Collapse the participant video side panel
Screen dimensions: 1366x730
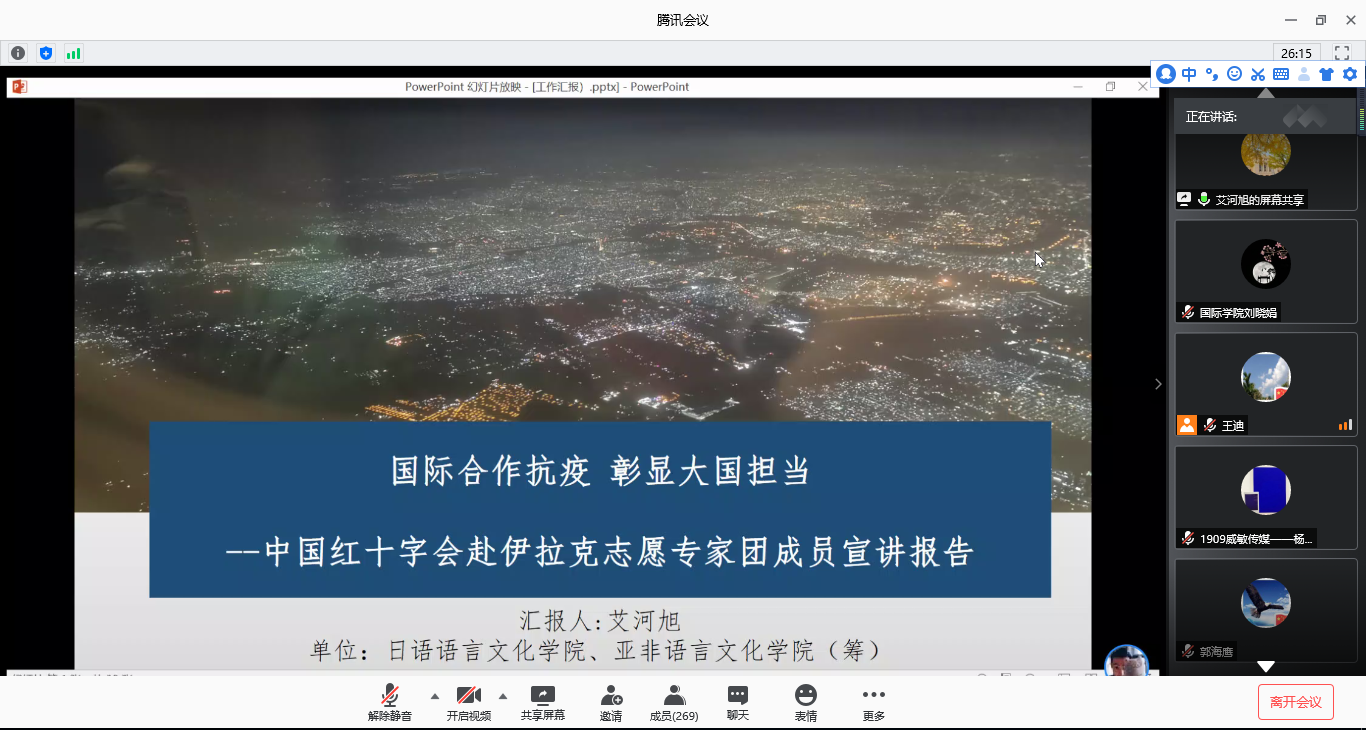click(1158, 384)
